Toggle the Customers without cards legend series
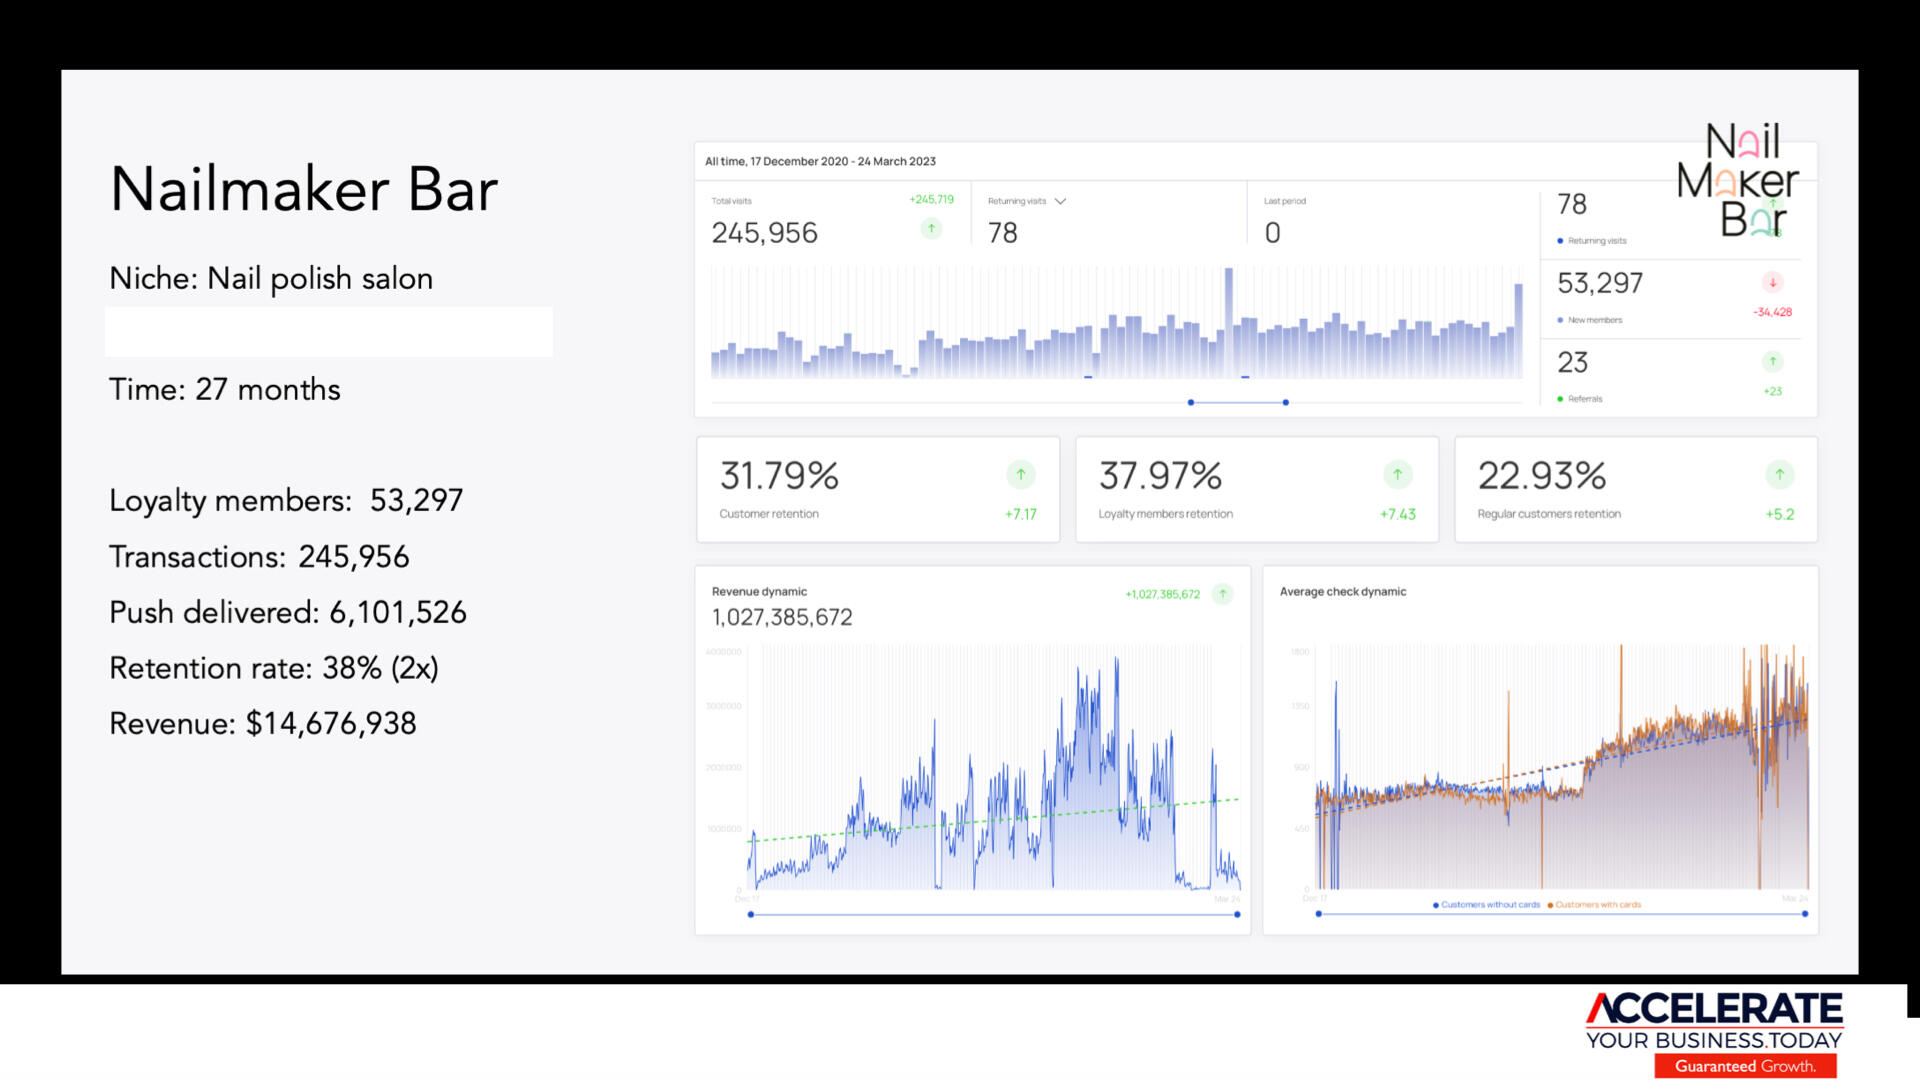The height and width of the screenshot is (1080, 1920). pos(1488,905)
